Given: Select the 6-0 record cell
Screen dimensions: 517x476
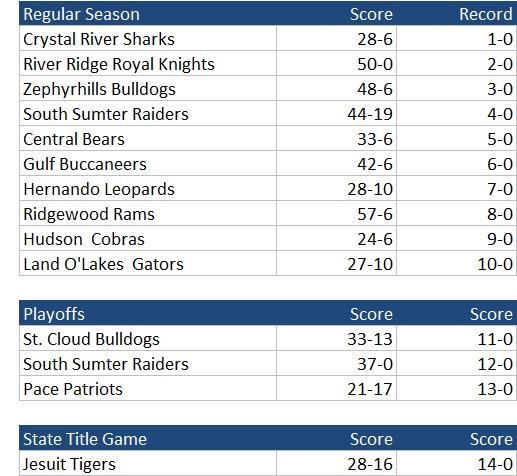Looking at the screenshot, I should pyautogui.click(x=457, y=163).
